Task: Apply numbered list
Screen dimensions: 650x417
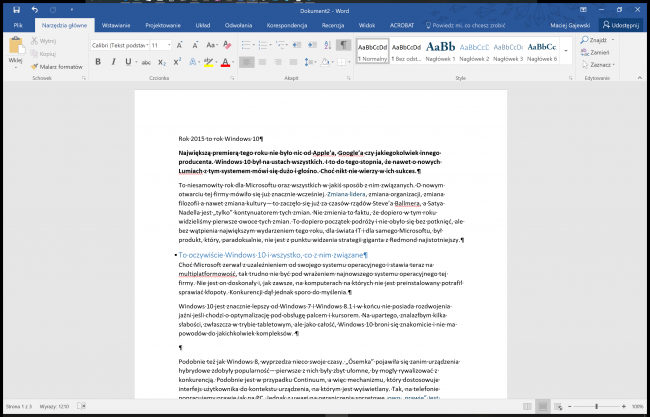Action: [263, 45]
